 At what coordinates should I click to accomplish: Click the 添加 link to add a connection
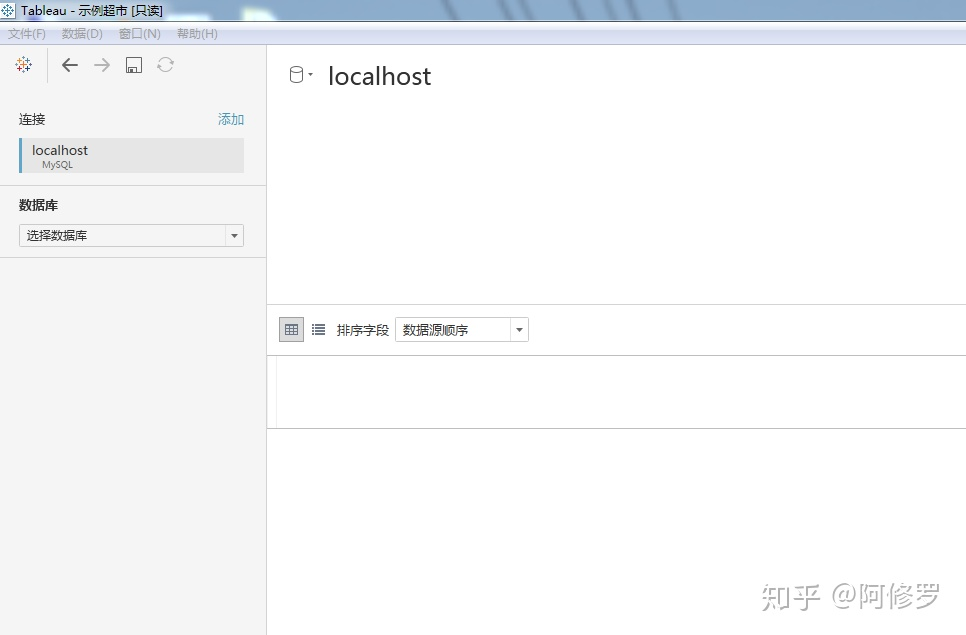[231, 118]
